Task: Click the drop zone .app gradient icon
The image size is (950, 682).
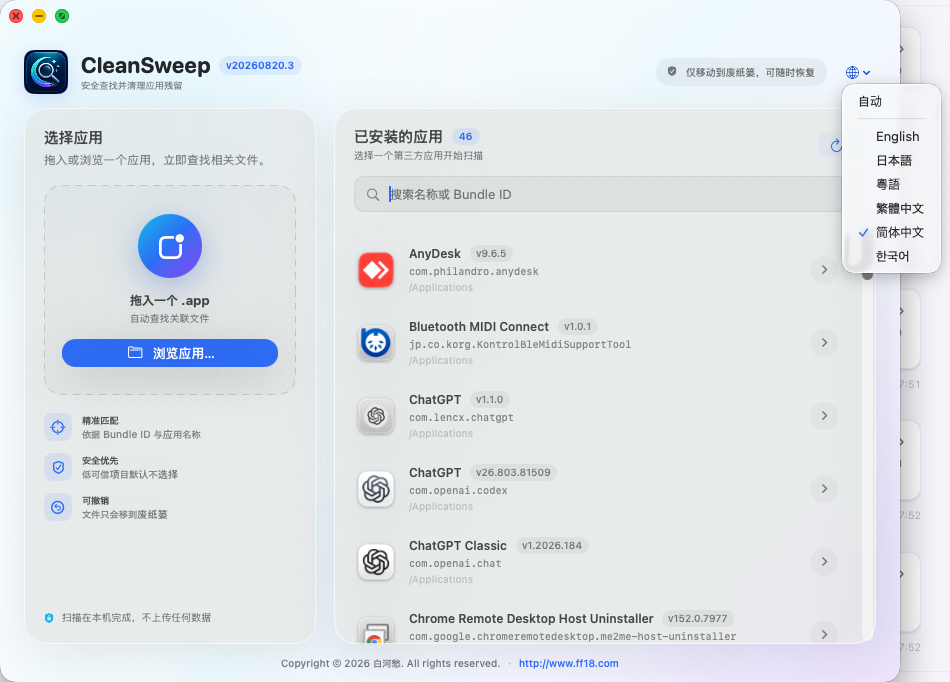Action: pos(170,246)
